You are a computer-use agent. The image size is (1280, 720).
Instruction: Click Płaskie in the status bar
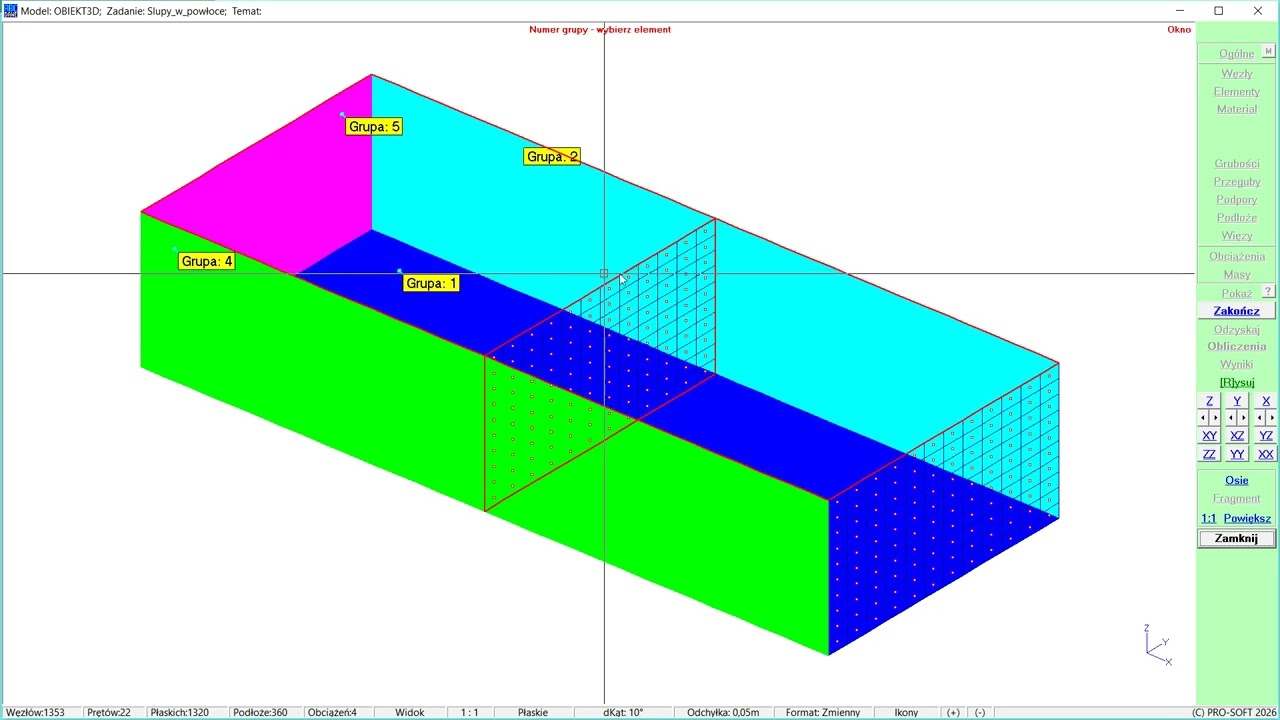coord(533,712)
